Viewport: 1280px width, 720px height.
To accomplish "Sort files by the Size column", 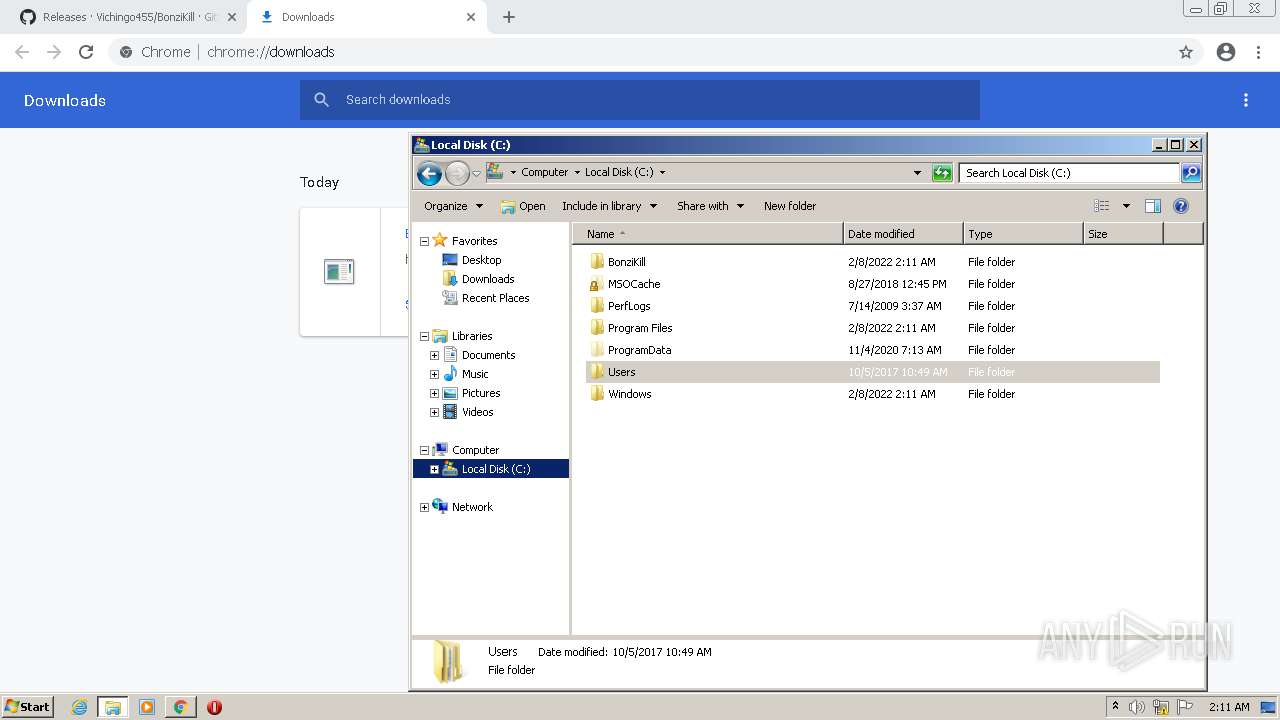I will (1123, 234).
